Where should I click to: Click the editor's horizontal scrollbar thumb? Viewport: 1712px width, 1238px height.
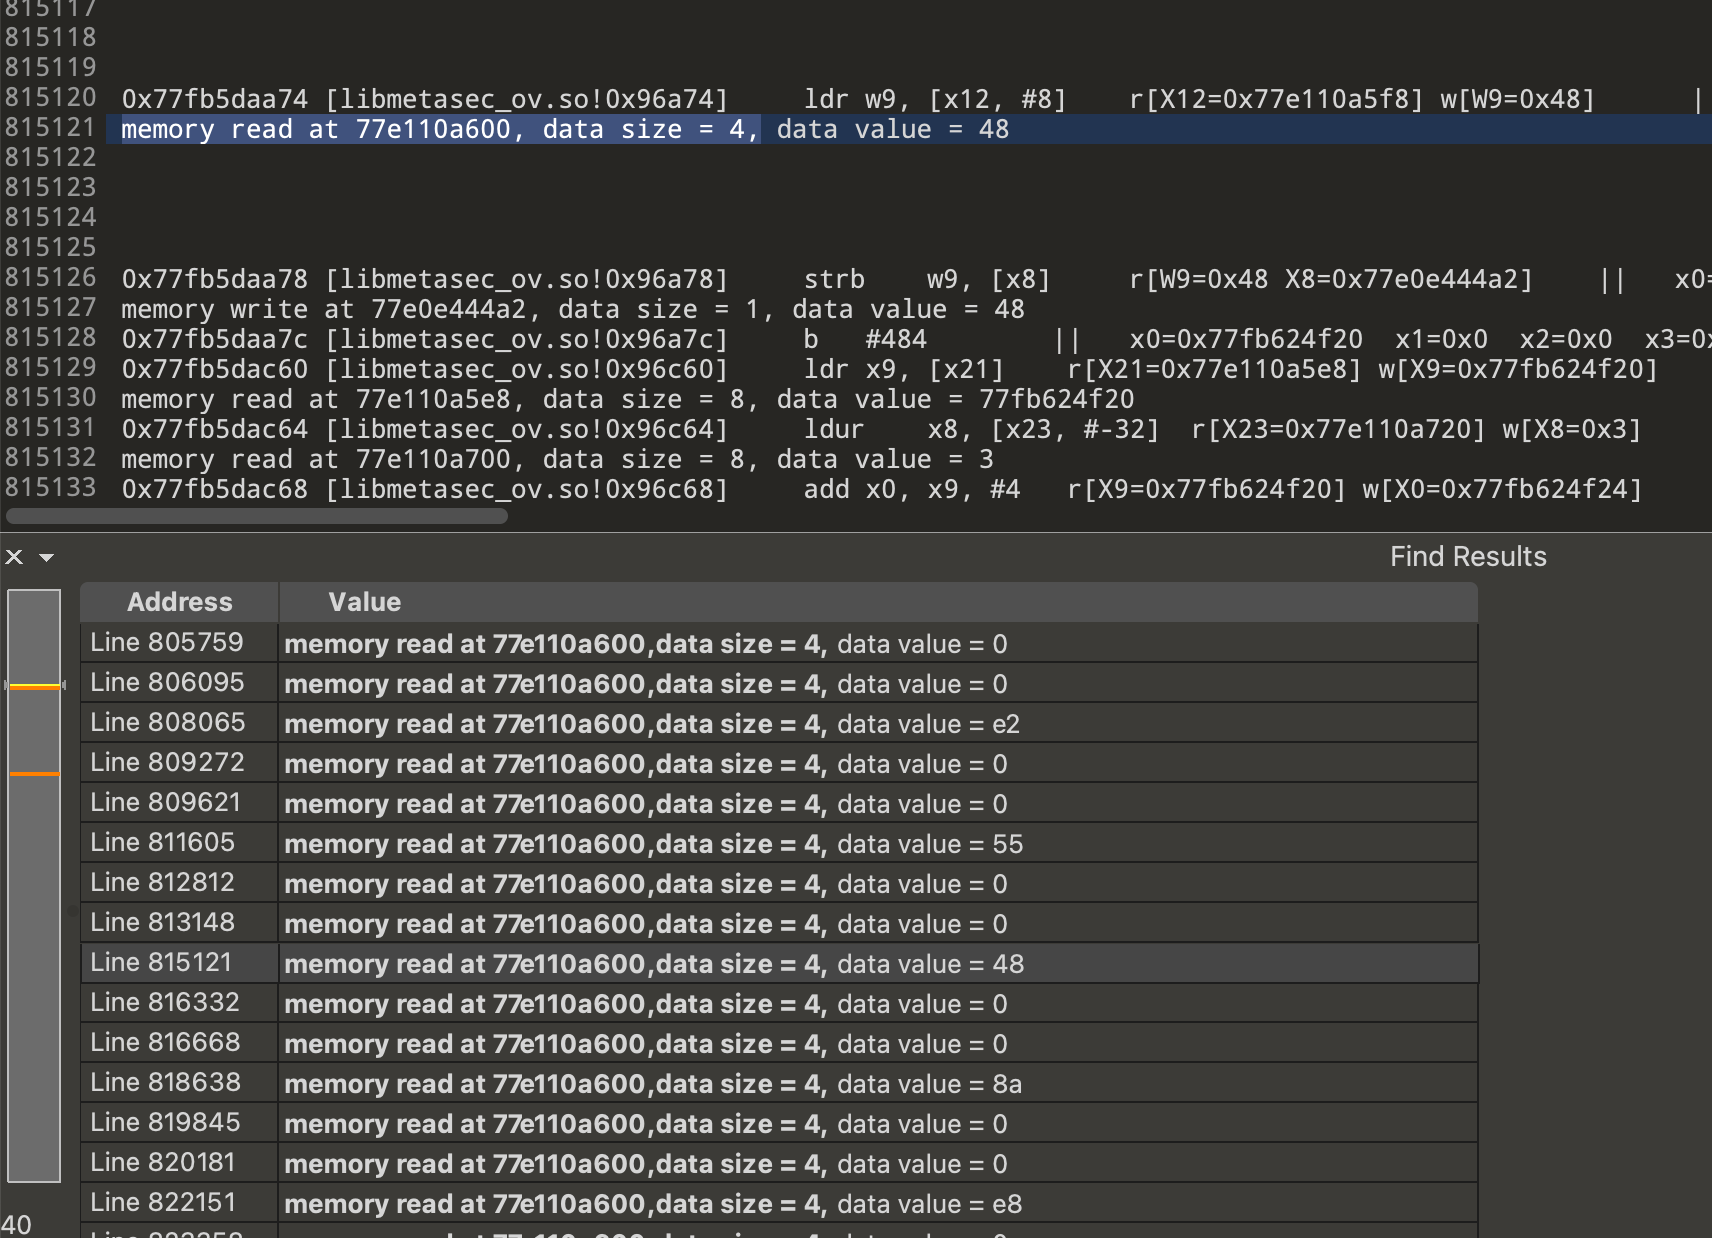pos(257,516)
